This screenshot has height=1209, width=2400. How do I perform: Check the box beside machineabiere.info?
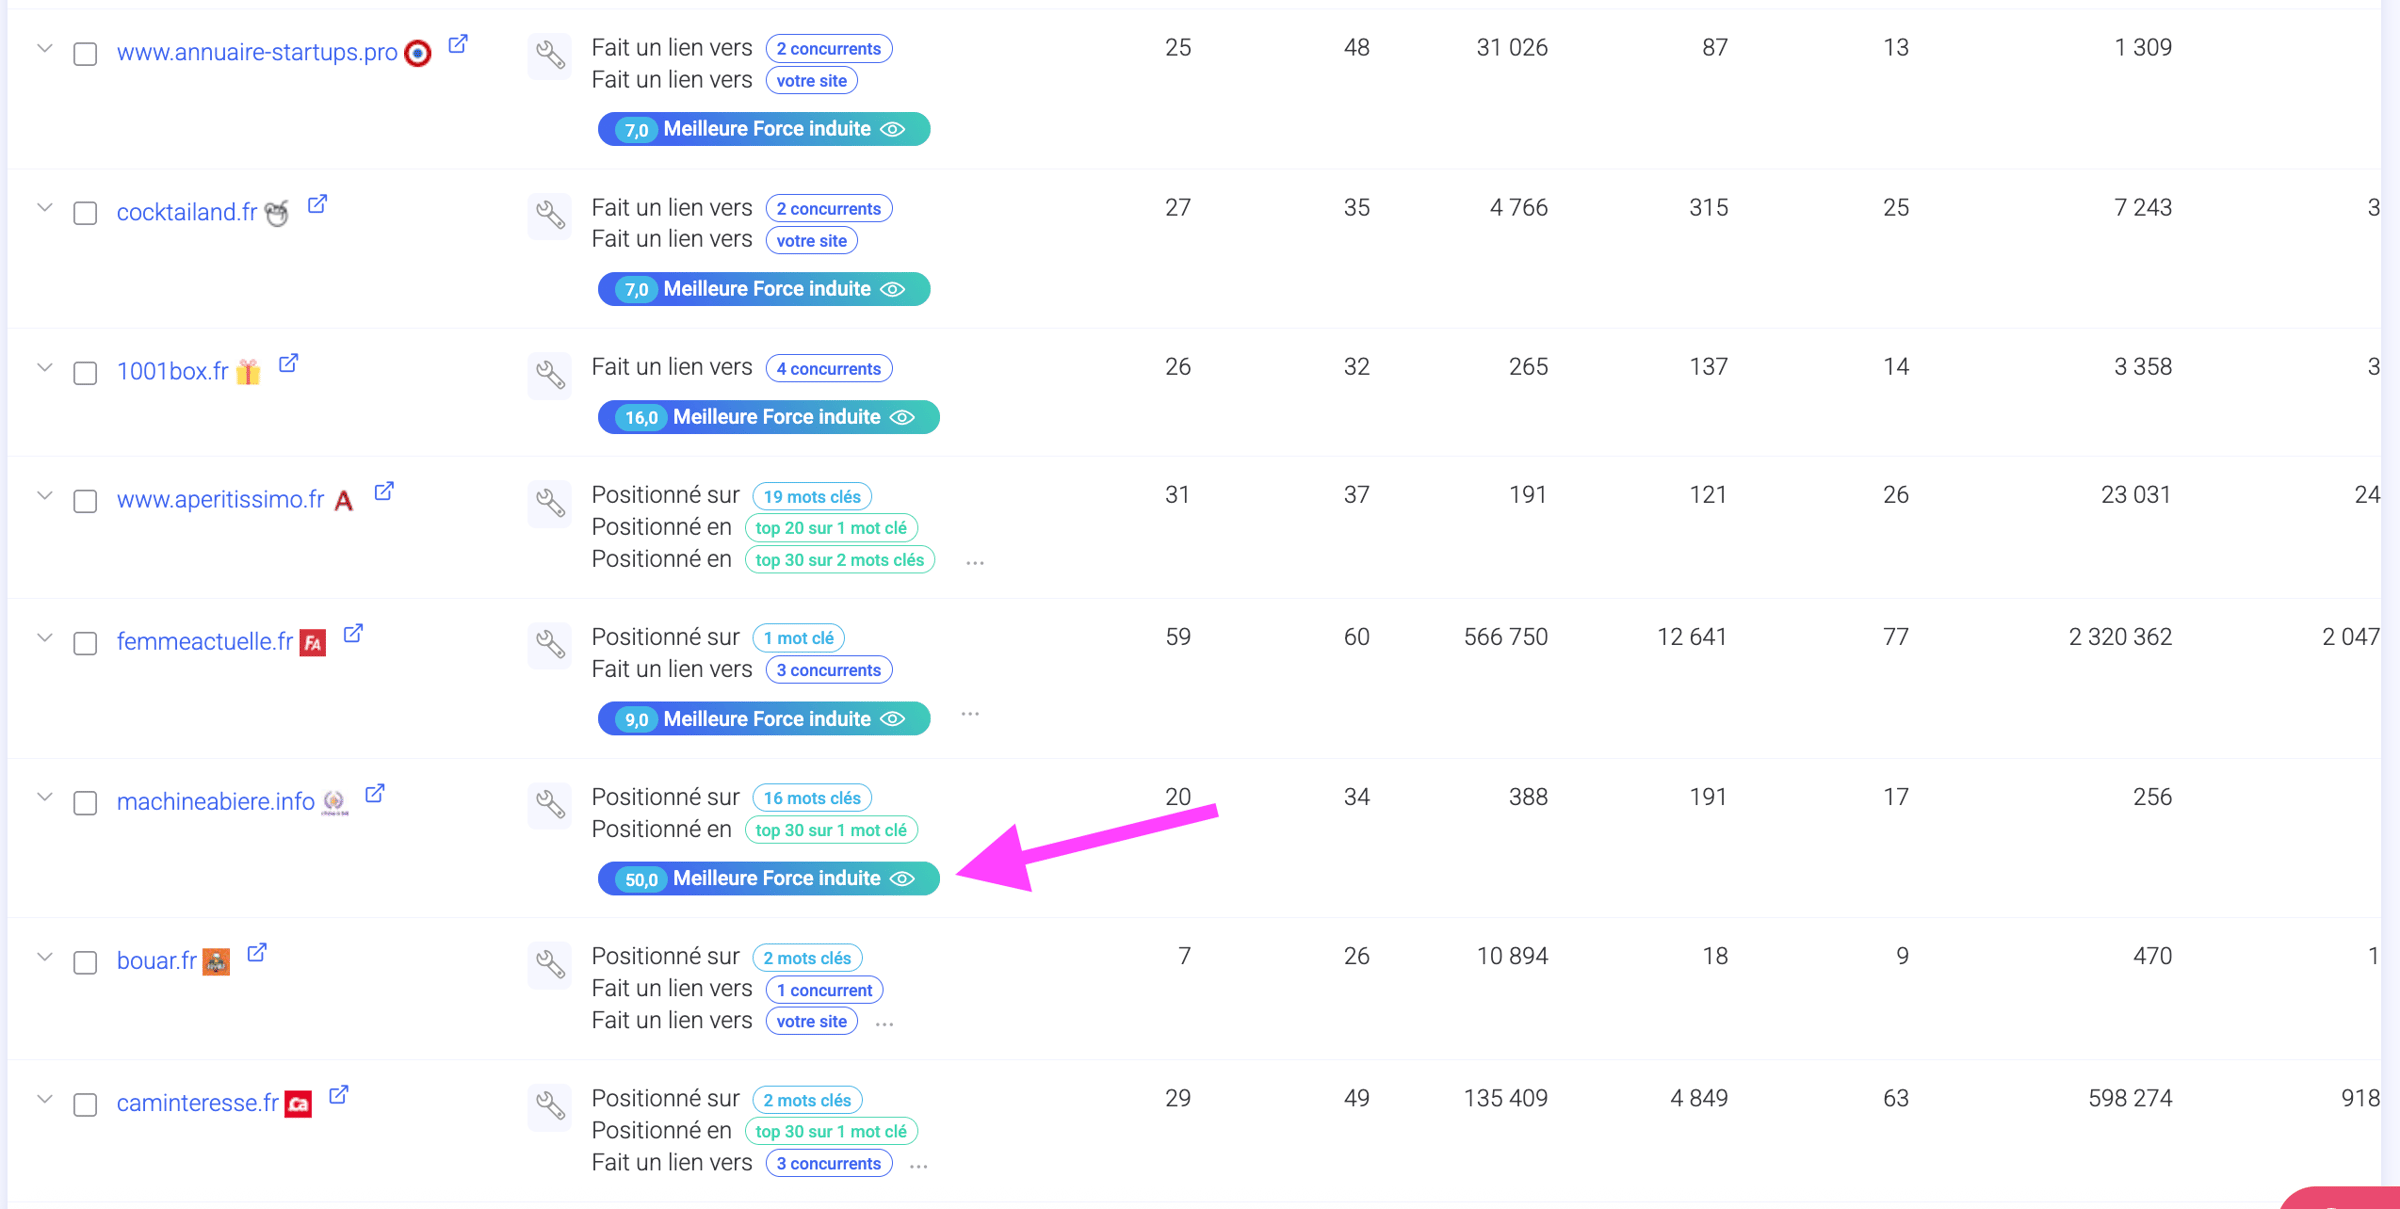pyautogui.click(x=85, y=803)
